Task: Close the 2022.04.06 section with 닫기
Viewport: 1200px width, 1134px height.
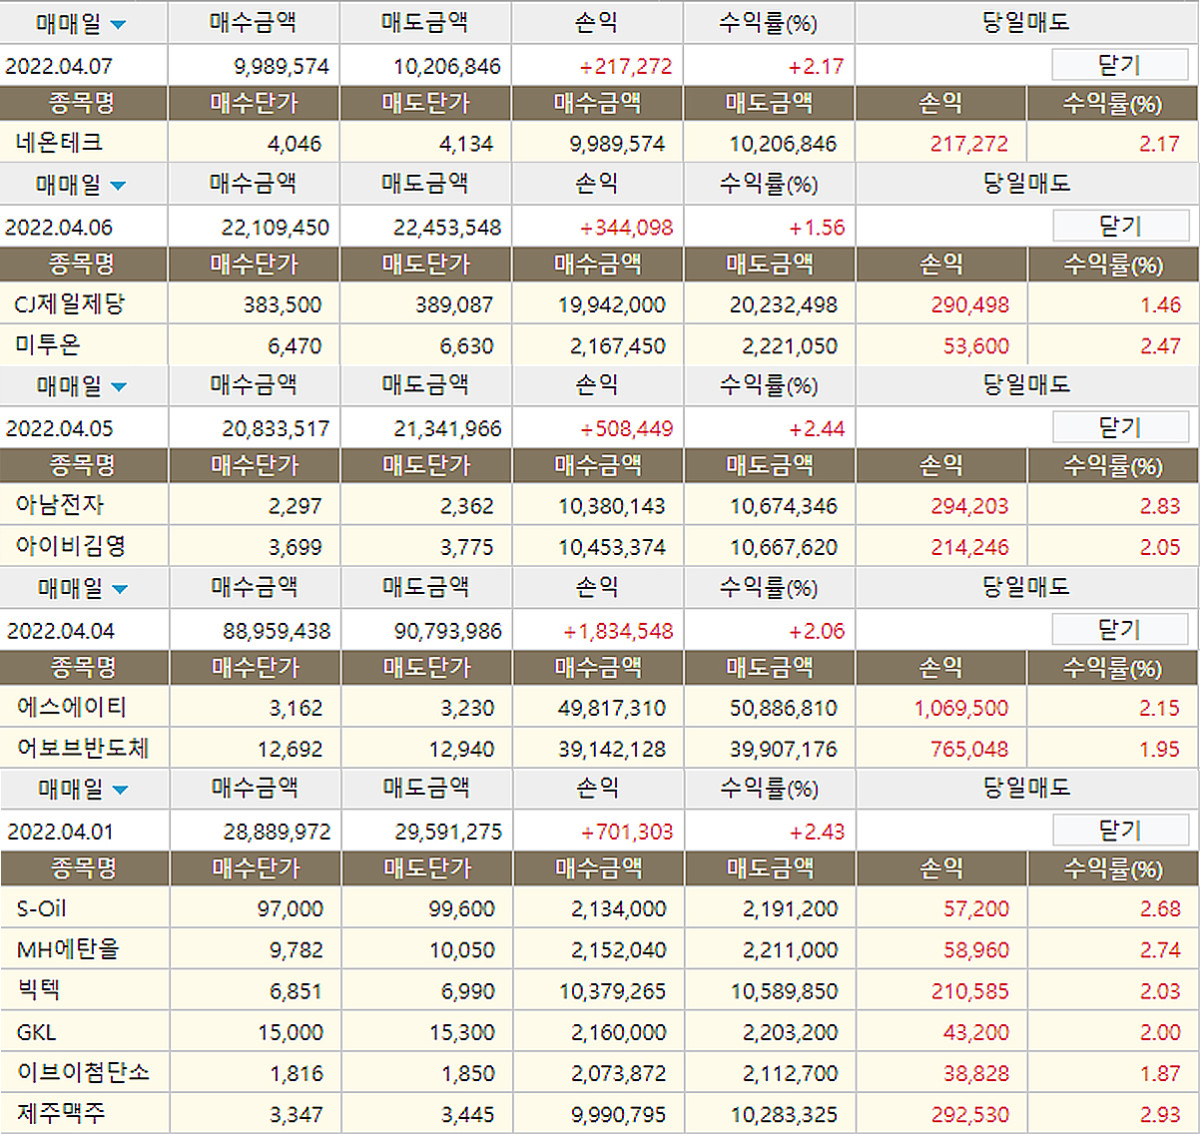Action: tap(1119, 226)
